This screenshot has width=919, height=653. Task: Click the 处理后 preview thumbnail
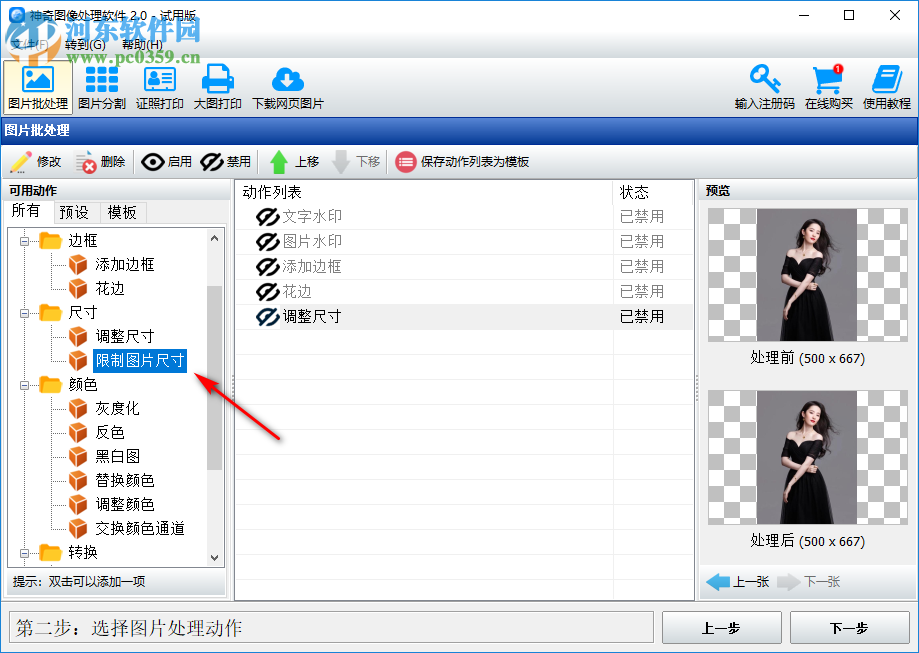point(808,458)
